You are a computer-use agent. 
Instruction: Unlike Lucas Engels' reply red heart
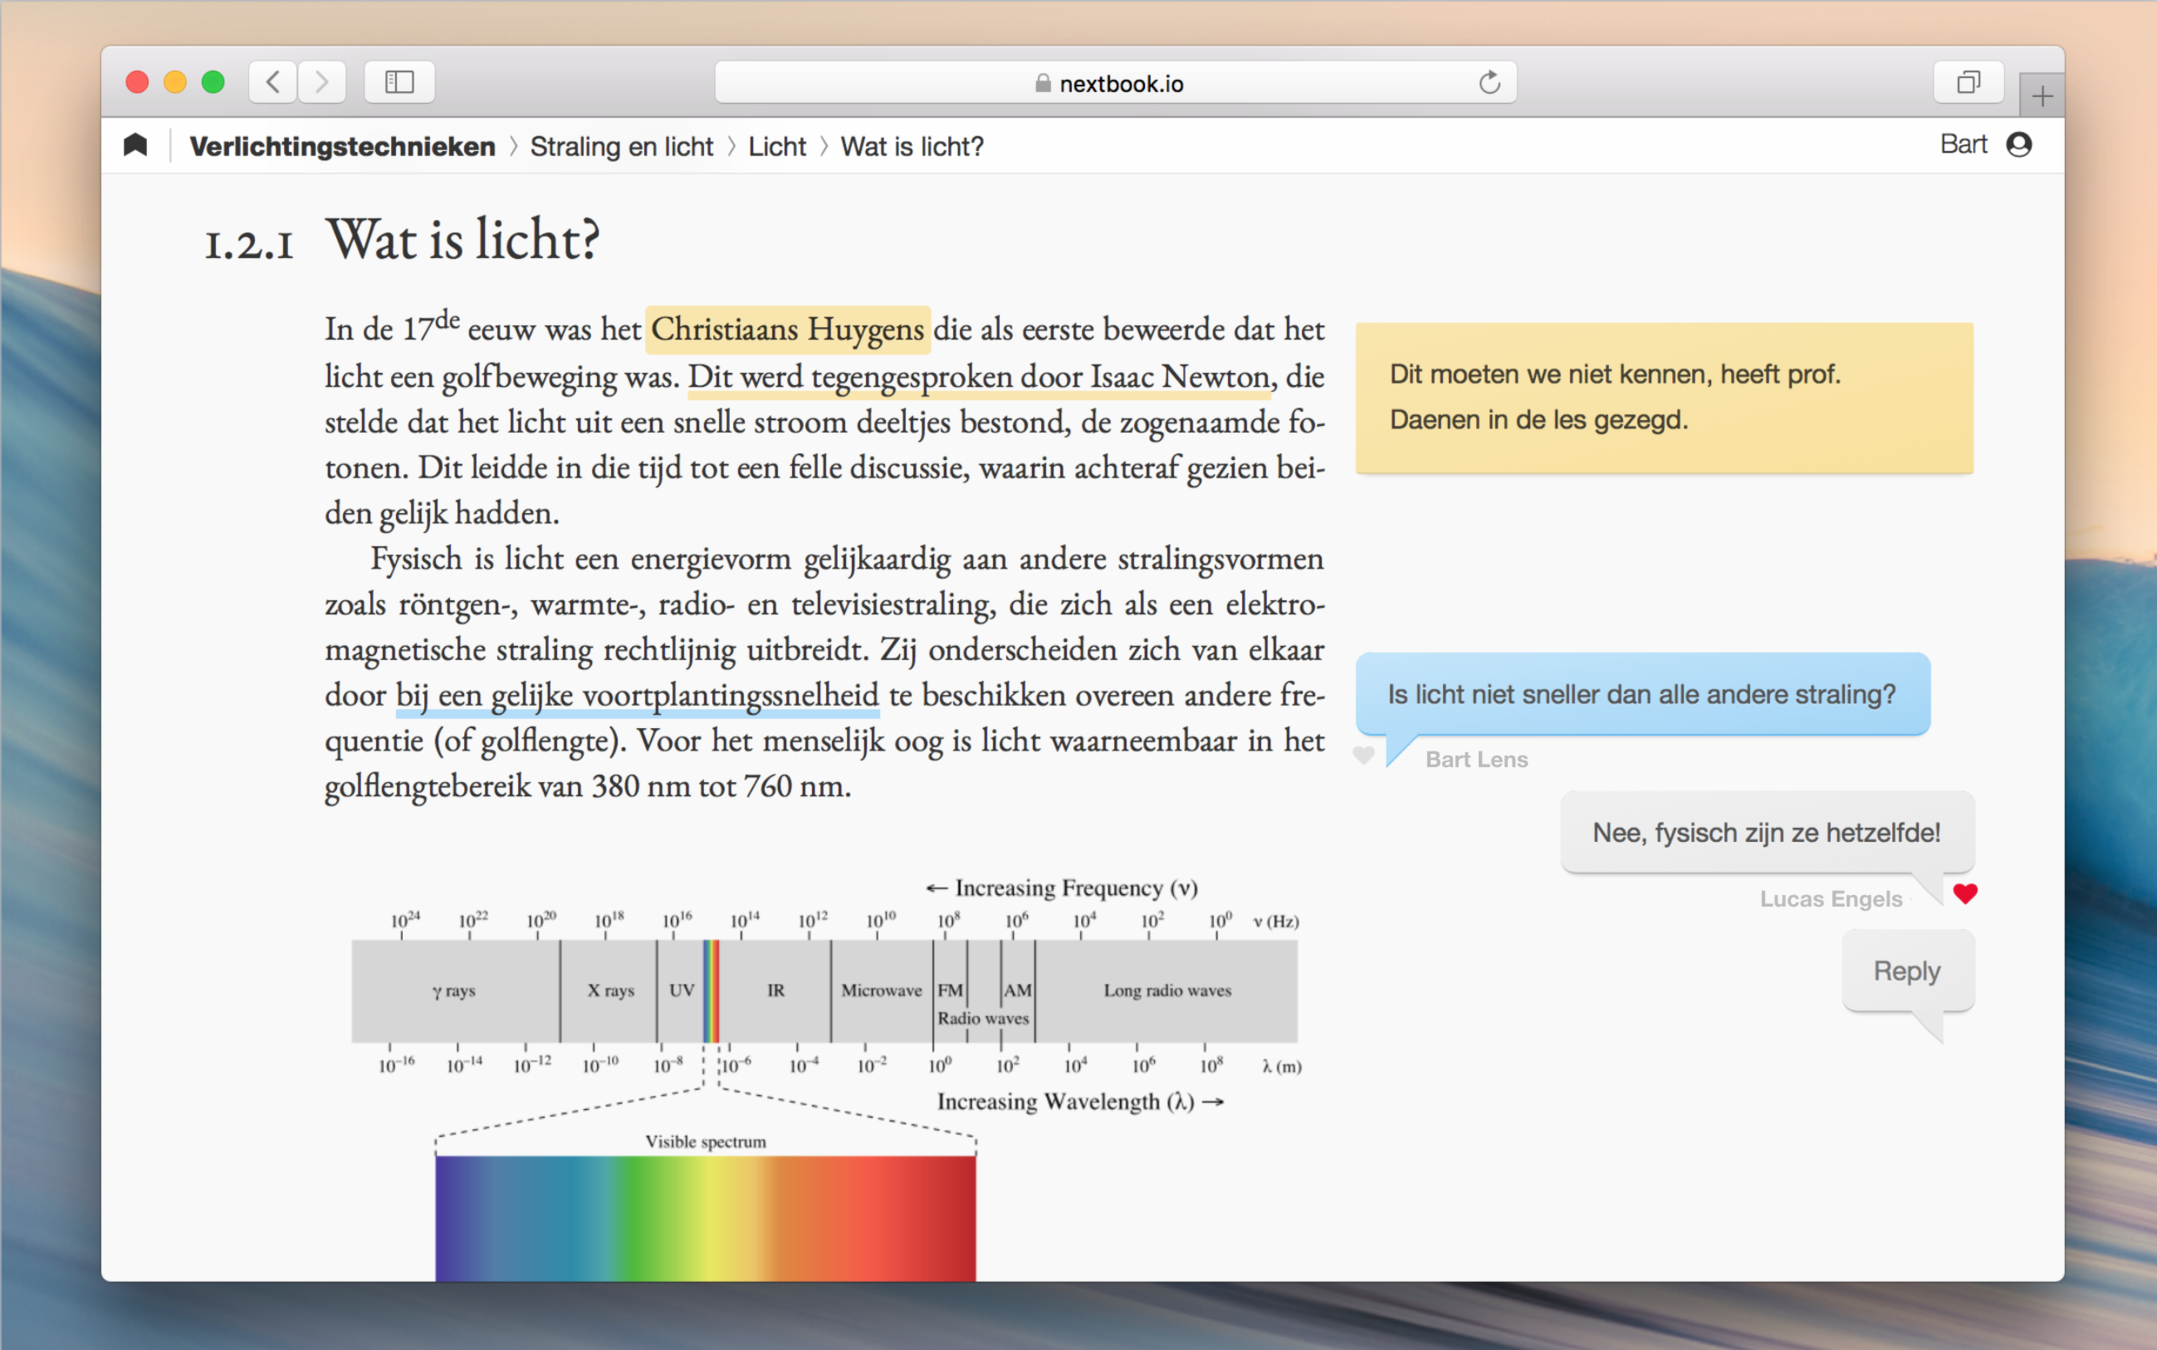tap(1965, 894)
